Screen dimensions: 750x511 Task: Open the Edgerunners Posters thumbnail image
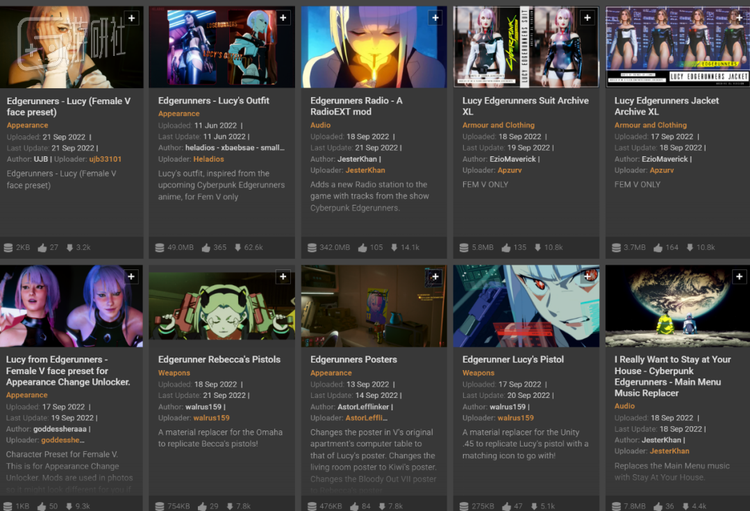(373, 305)
